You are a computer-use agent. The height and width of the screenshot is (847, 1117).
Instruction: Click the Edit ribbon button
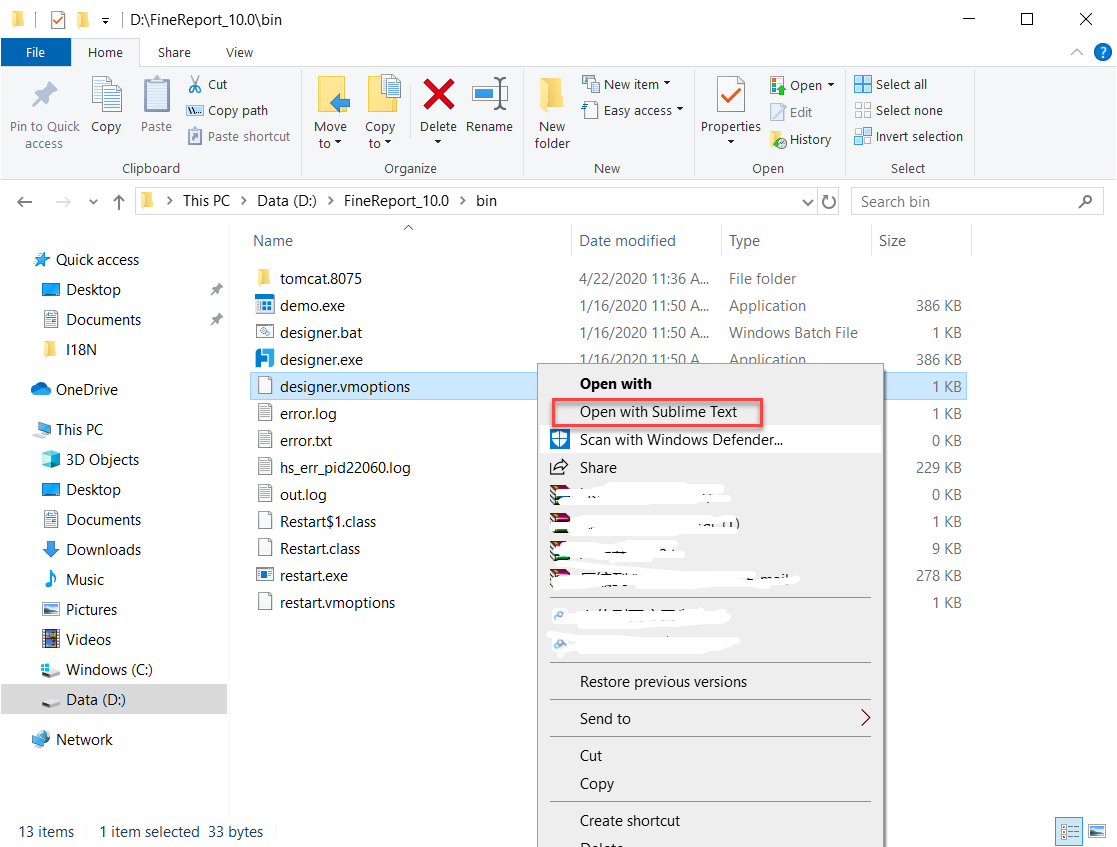tap(791, 113)
